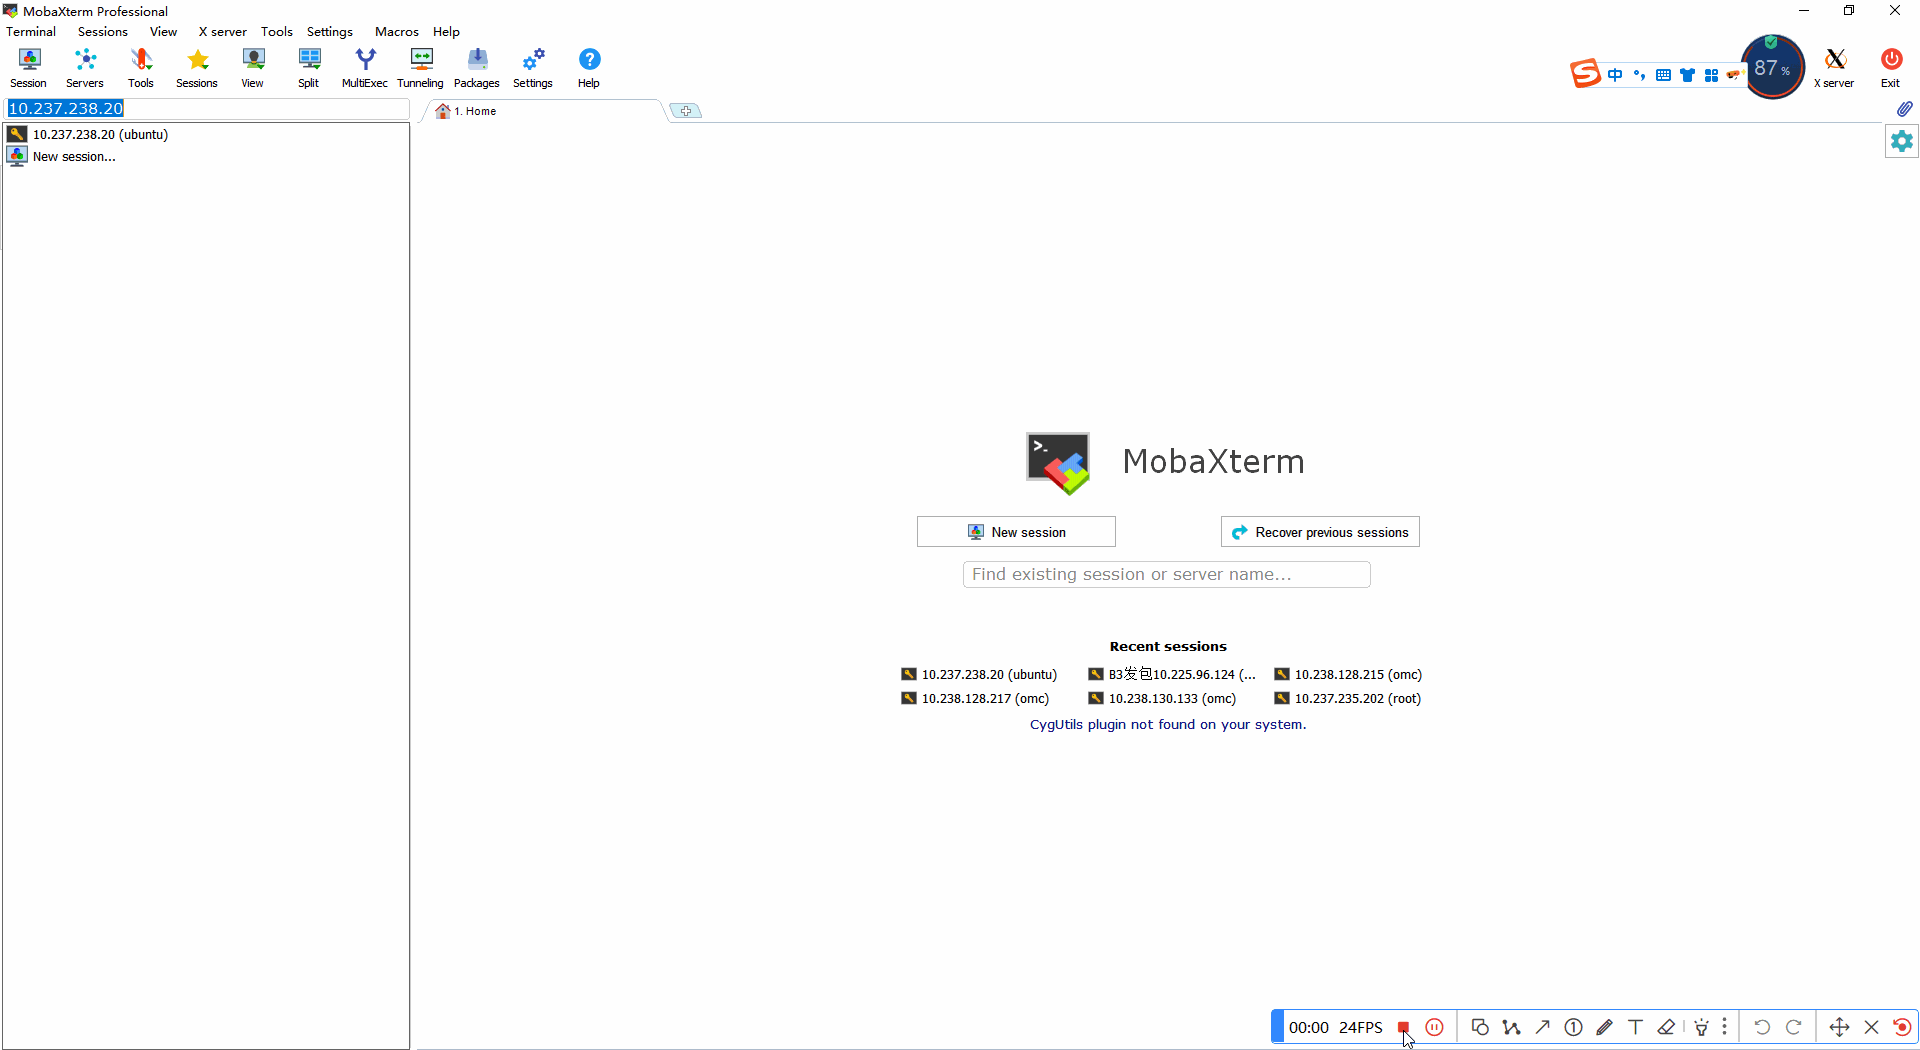The image size is (1920, 1050).
Task: Open the Sessions menu in the menu bar
Action: (x=103, y=32)
